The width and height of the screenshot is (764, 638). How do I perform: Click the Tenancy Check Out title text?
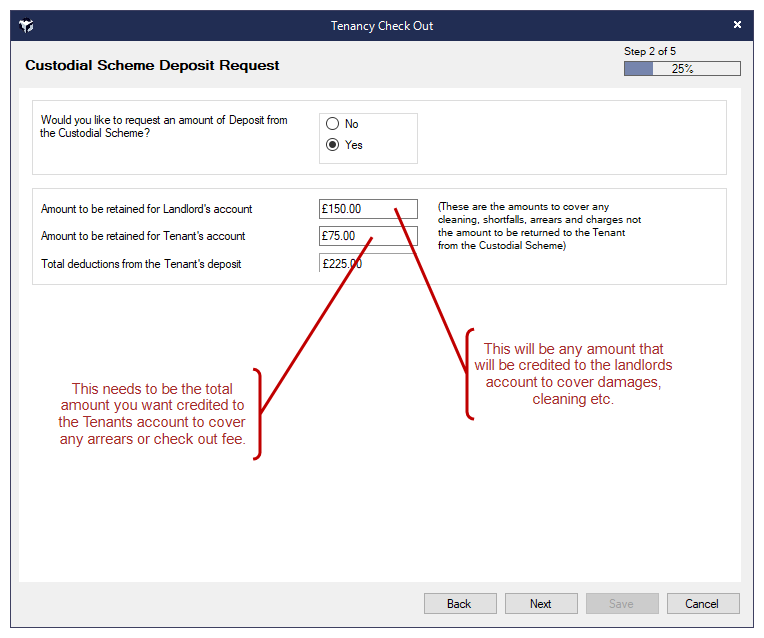[x=382, y=25]
